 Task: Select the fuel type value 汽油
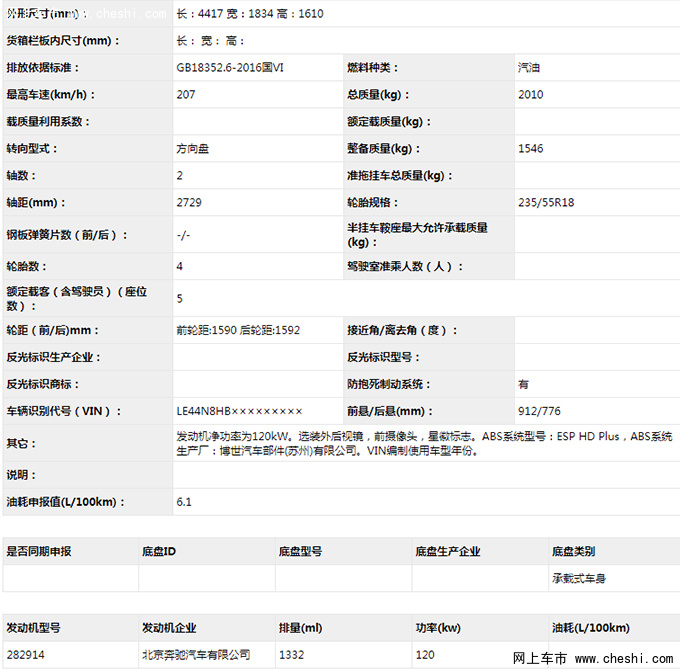pos(529,68)
